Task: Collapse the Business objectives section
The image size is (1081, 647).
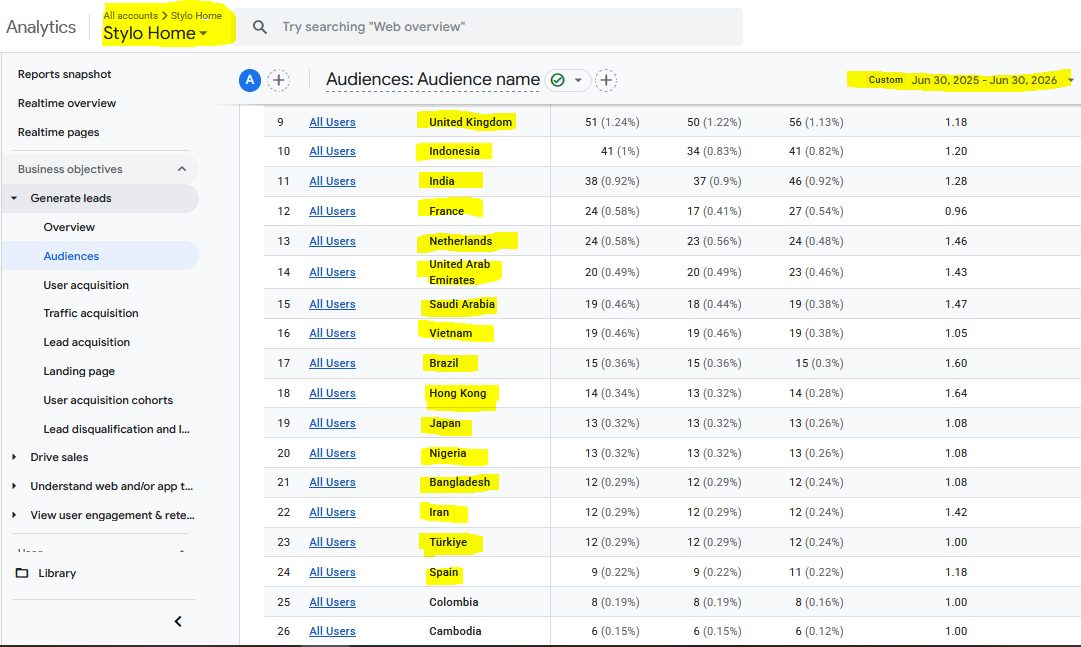Action: [x=182, y=169]
